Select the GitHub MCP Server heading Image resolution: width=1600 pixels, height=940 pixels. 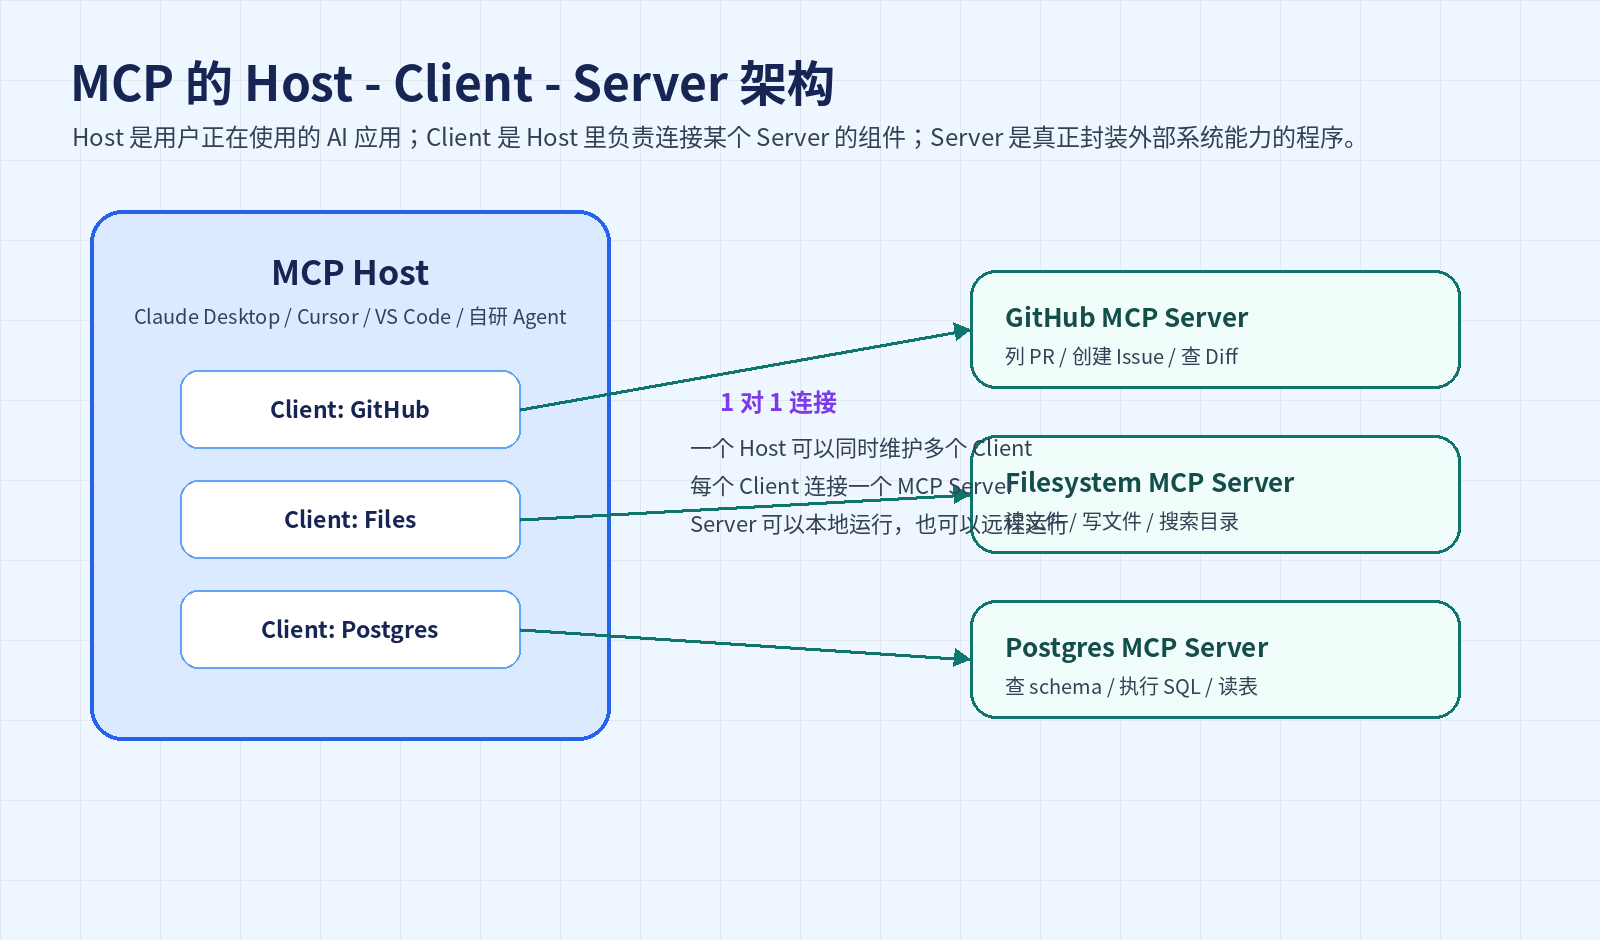point(1126,318)
